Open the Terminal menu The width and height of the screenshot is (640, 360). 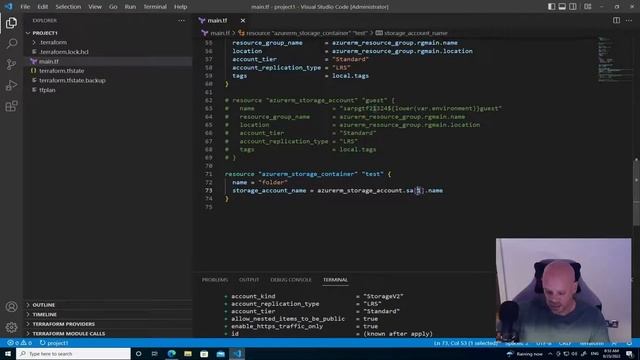[155, 7]
